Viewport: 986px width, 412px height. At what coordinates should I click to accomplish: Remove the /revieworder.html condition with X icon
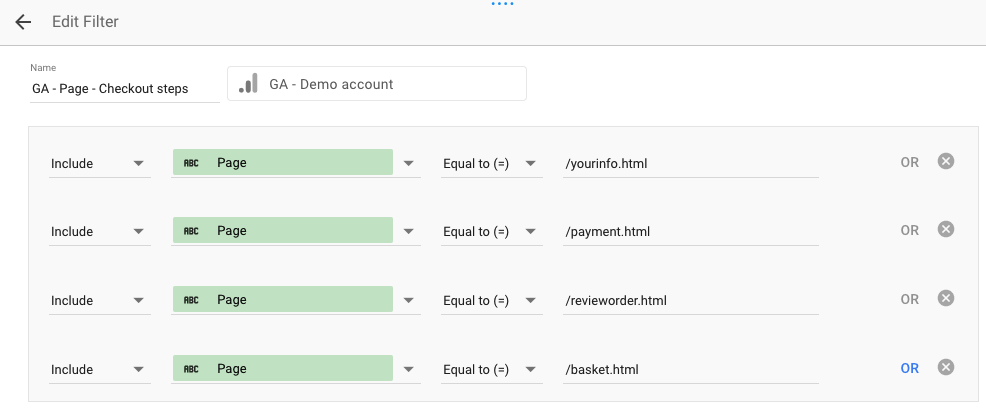946,298
